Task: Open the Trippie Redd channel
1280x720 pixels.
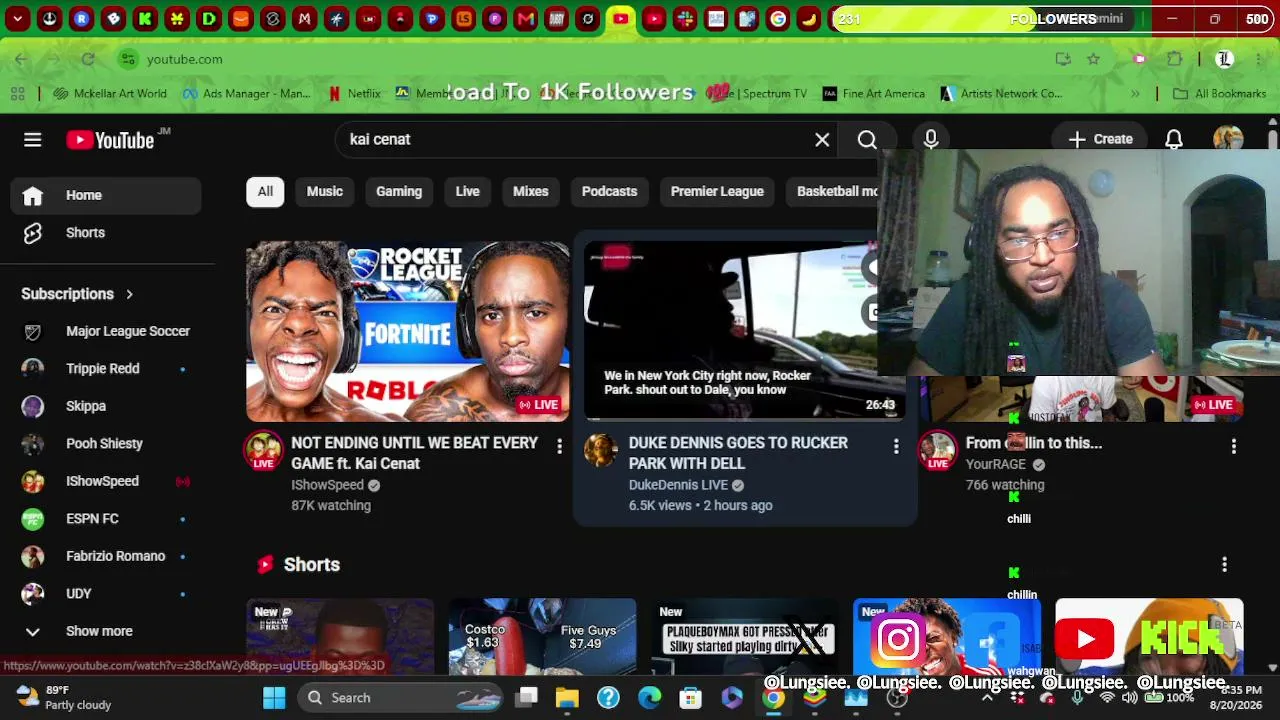Action: tap(106, 369)
